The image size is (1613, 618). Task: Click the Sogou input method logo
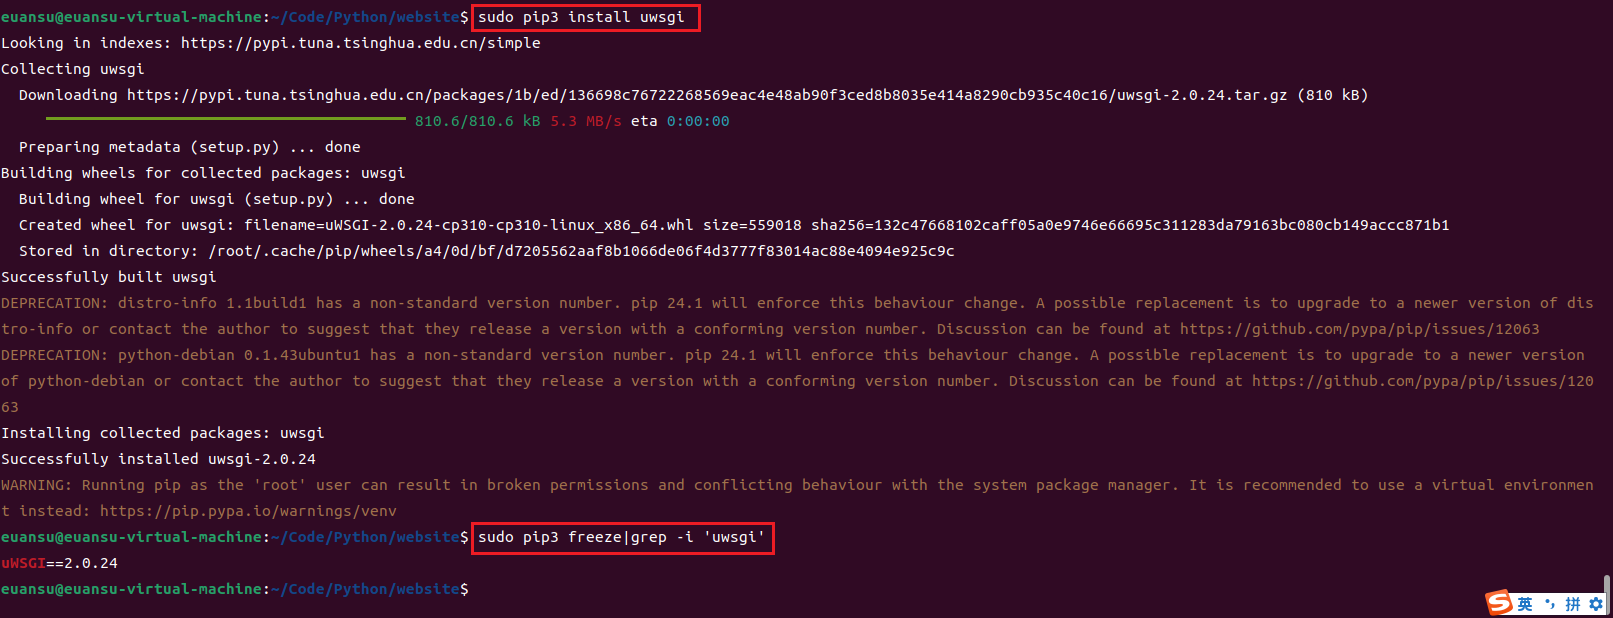pos(1498,602)
